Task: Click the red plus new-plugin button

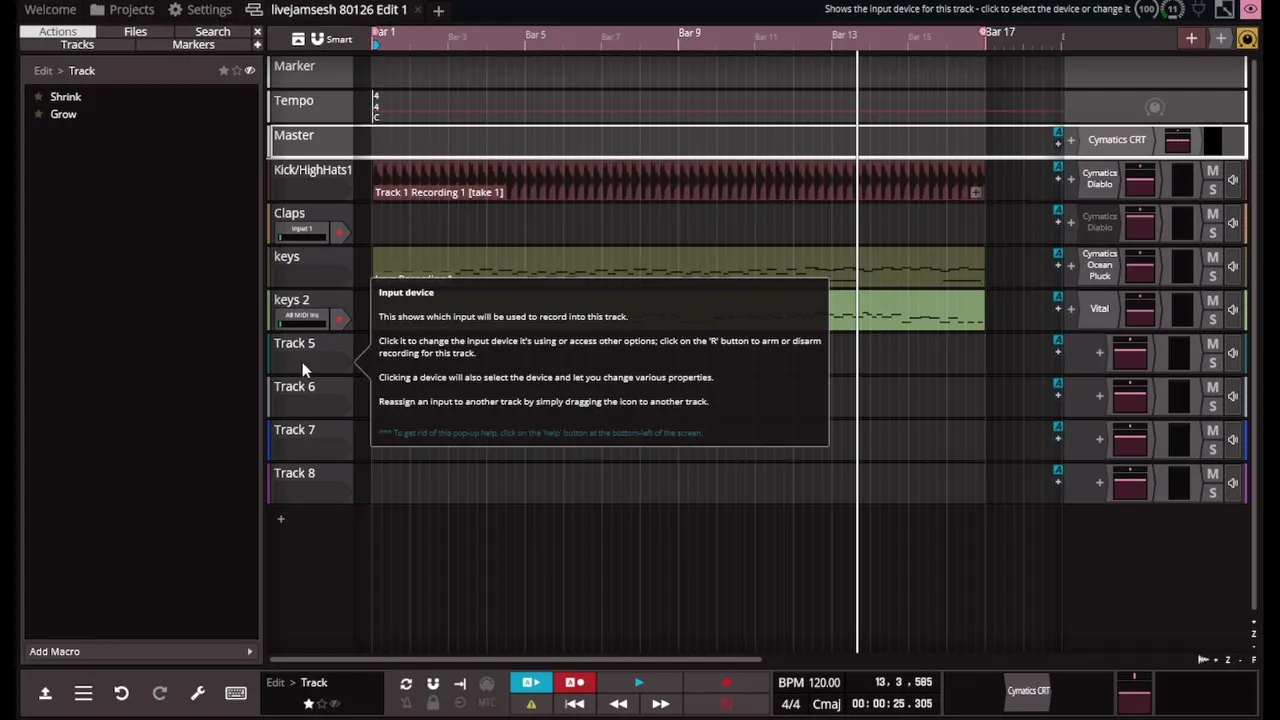Action: pos(1191,39)
